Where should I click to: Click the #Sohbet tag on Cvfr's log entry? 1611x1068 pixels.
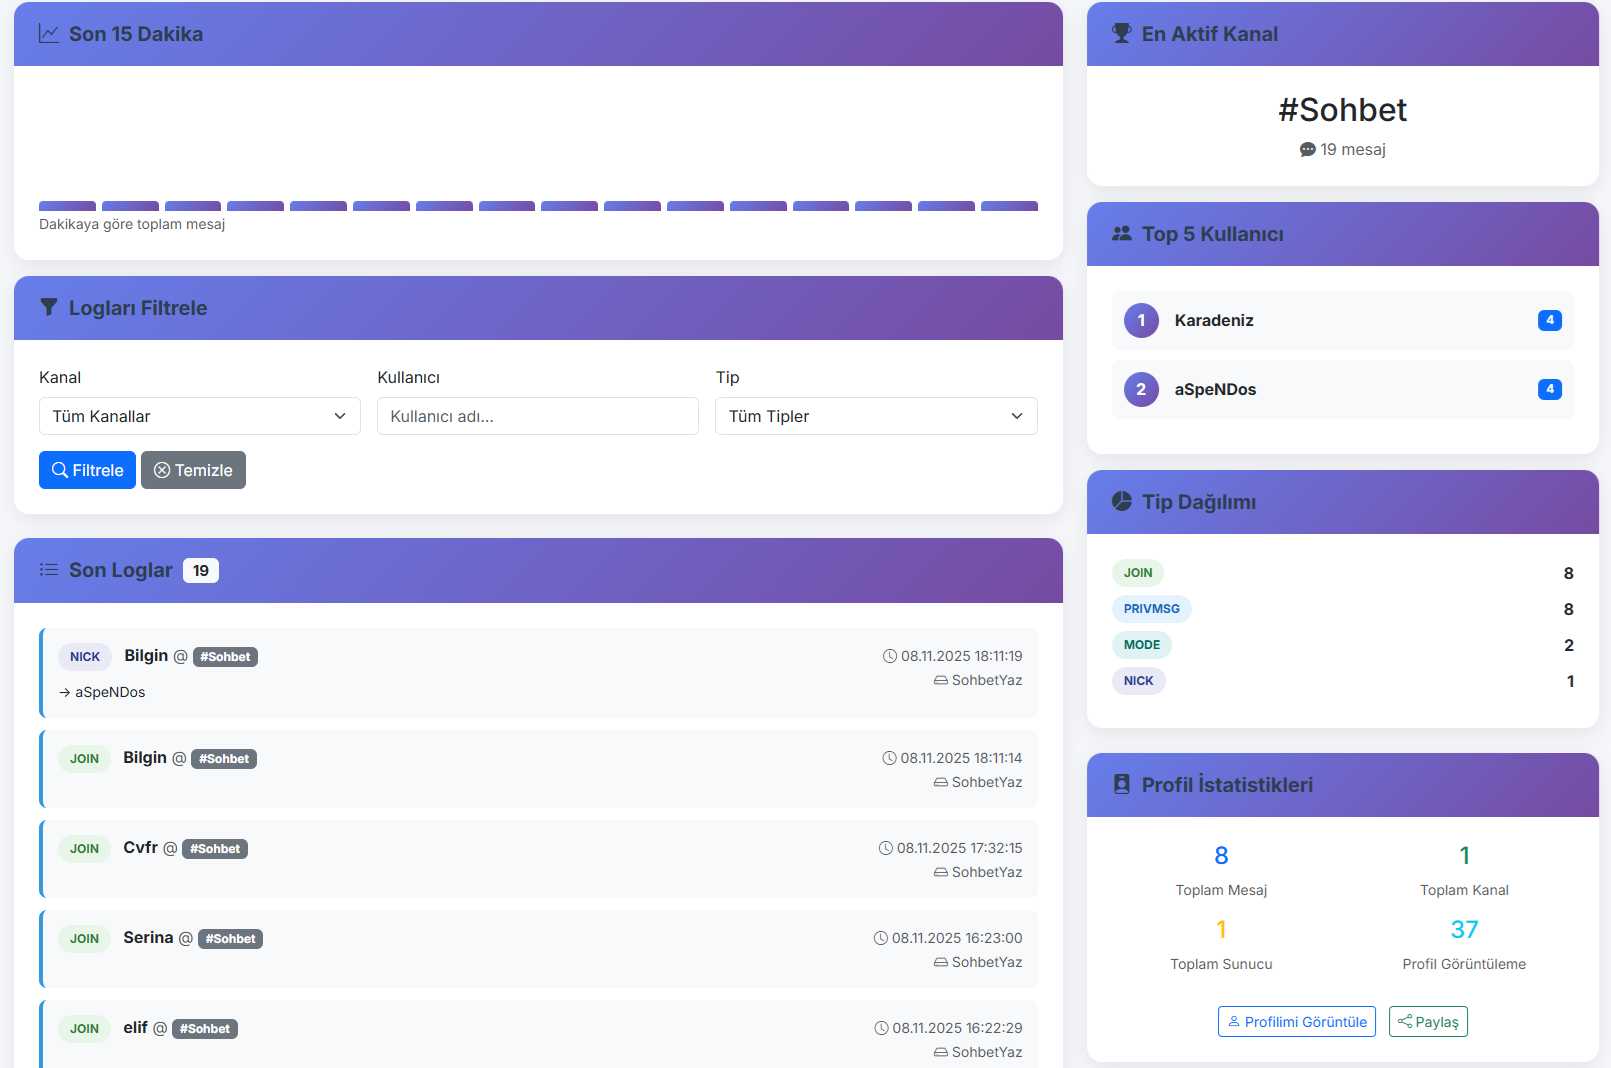tap(215, 849)
